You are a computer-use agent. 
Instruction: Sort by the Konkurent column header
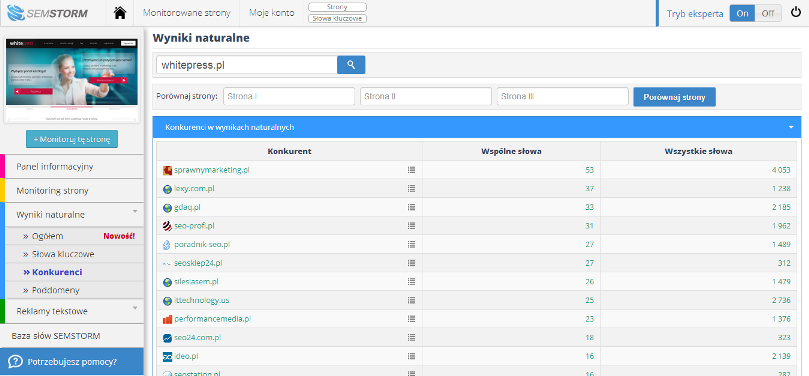(x=289, y=151)
